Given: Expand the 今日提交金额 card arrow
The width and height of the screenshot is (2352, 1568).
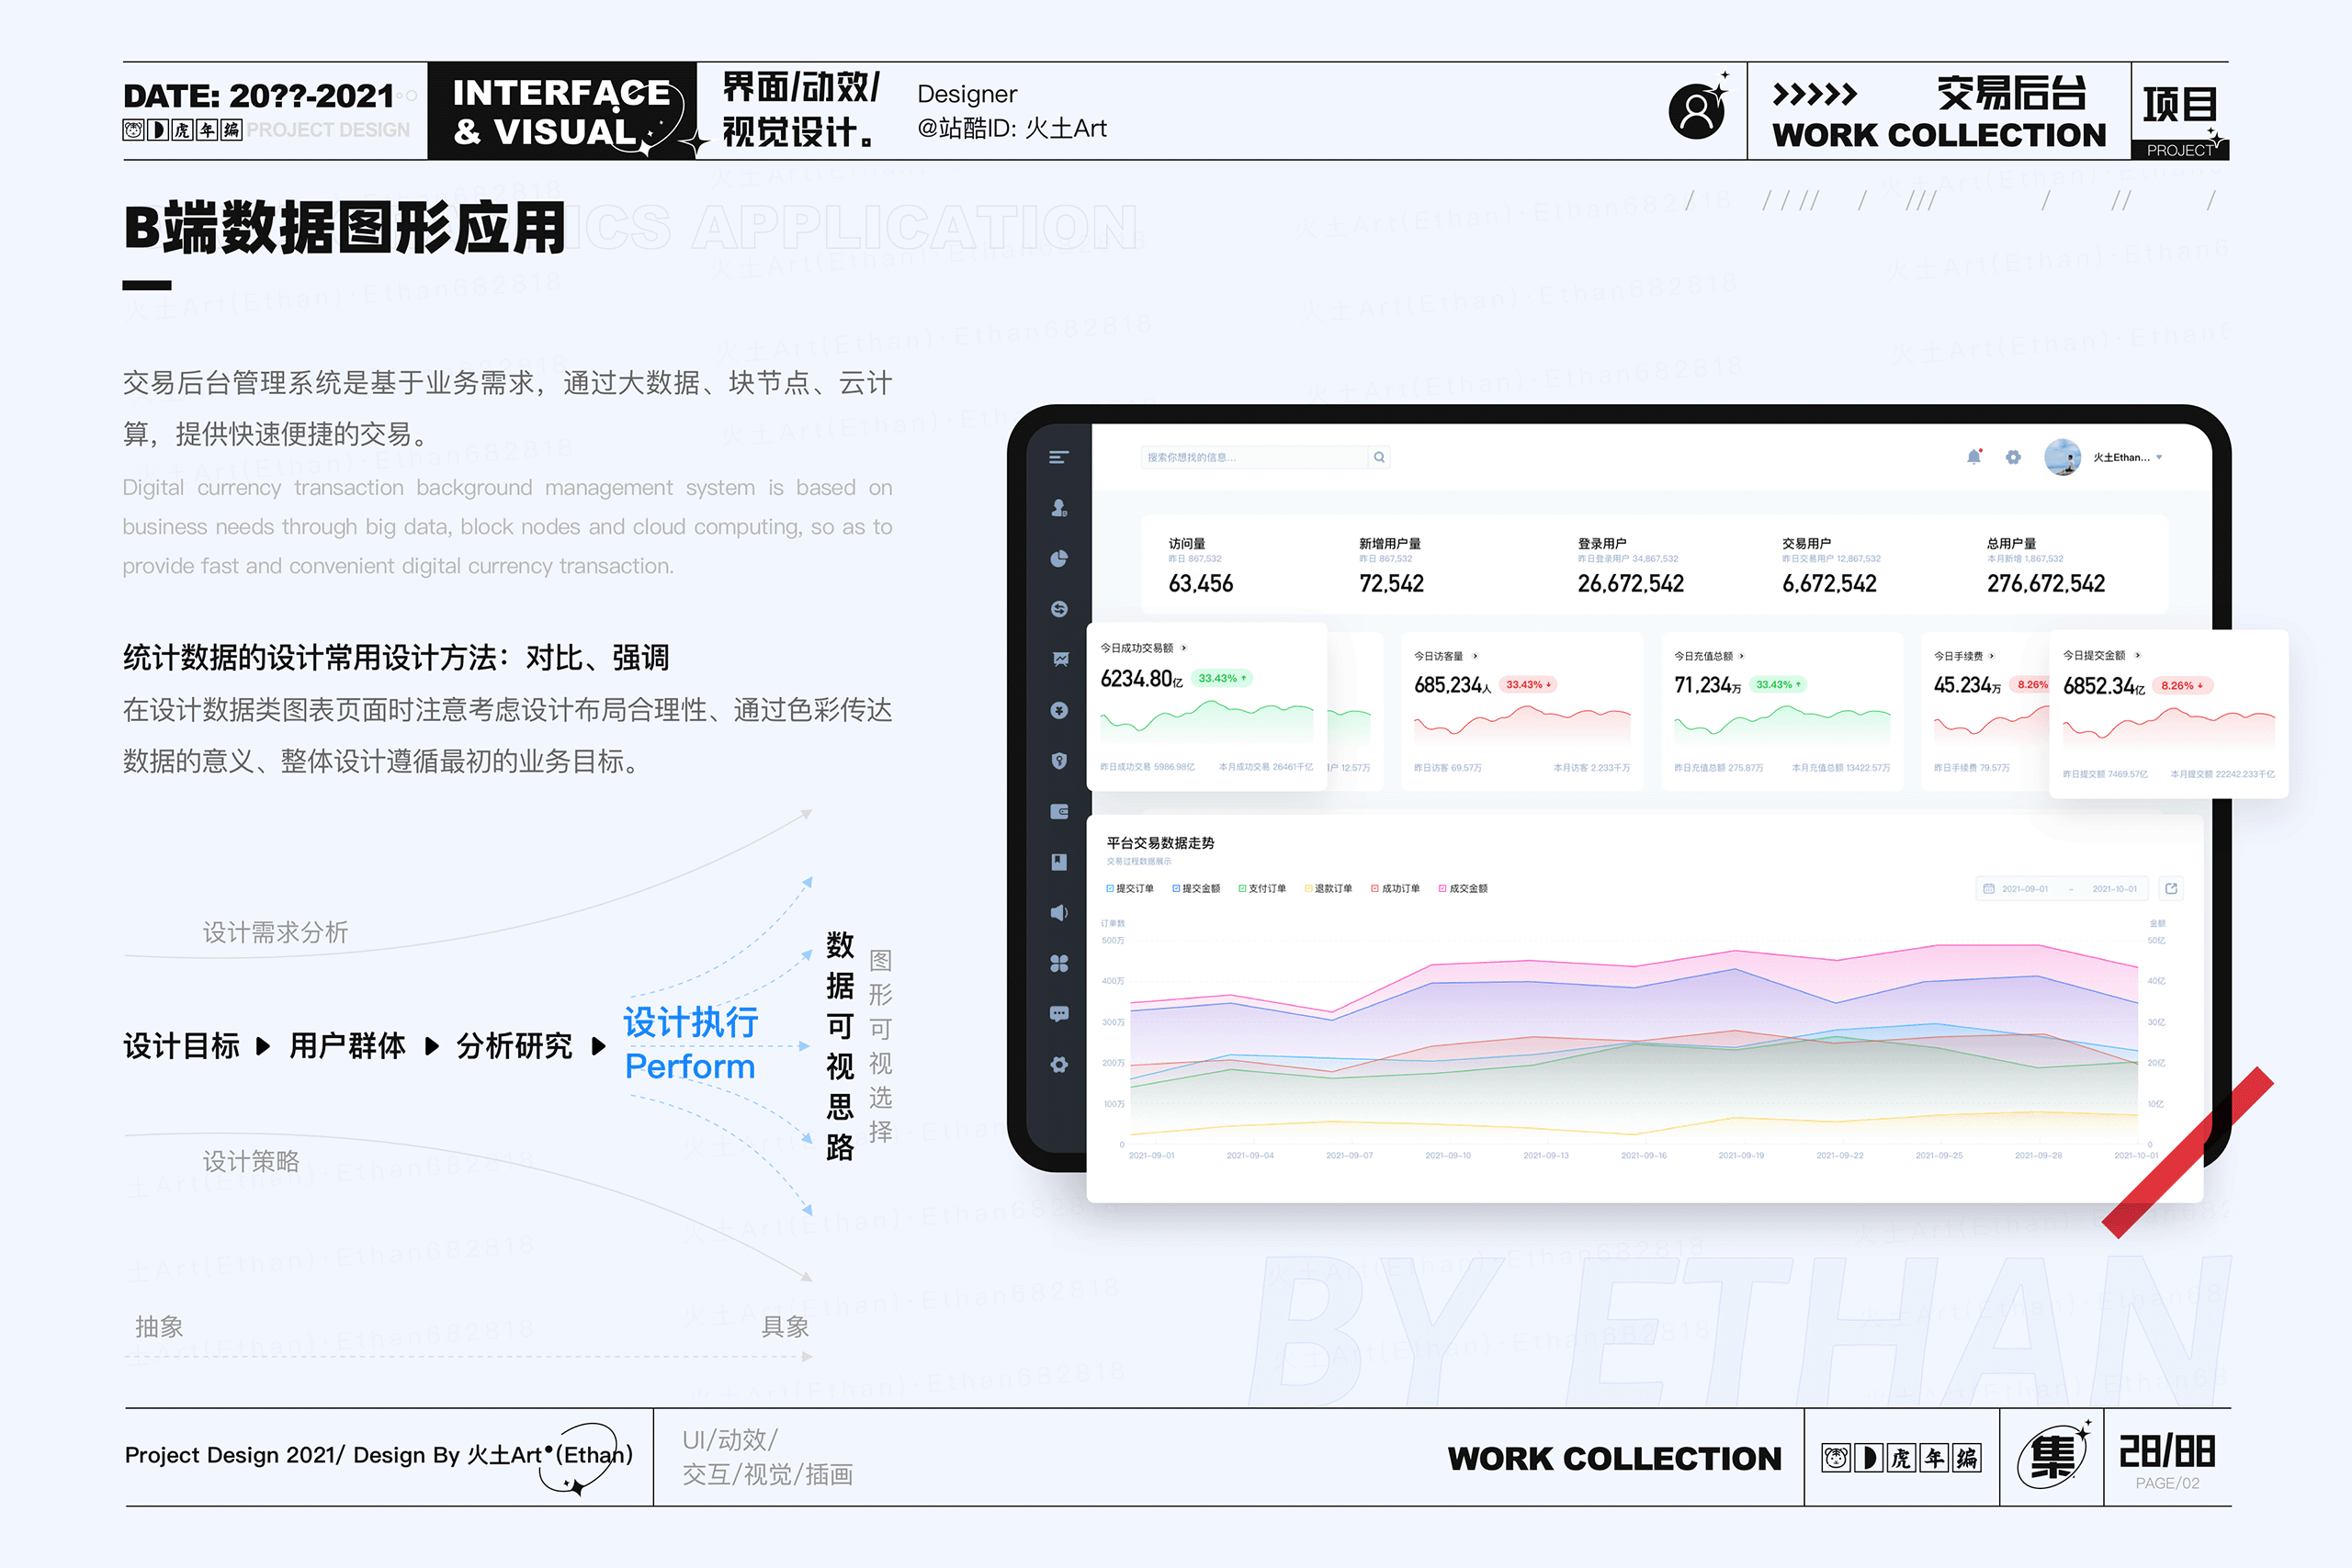Looking at the screenshot, I should (2138, 655).
